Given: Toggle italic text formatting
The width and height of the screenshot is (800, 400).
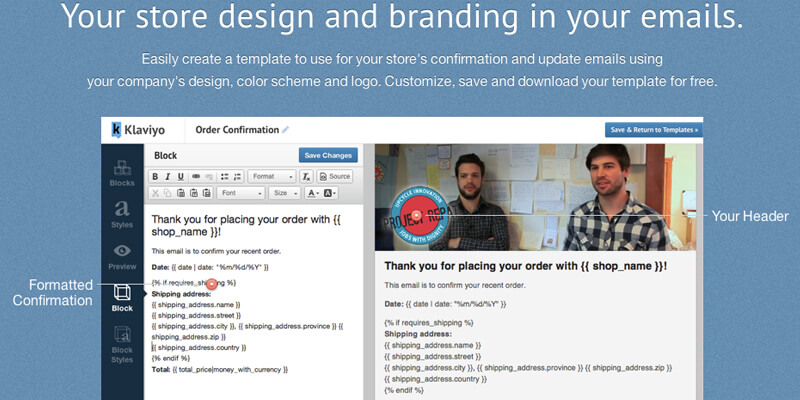Looking at the screenshot, I should pyautogui.click(x=169, y=177).
